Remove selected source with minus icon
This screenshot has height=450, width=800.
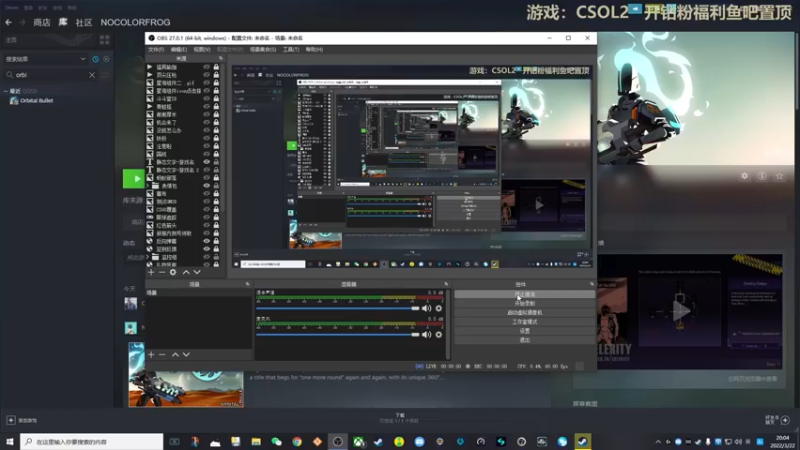click(162, 272)
